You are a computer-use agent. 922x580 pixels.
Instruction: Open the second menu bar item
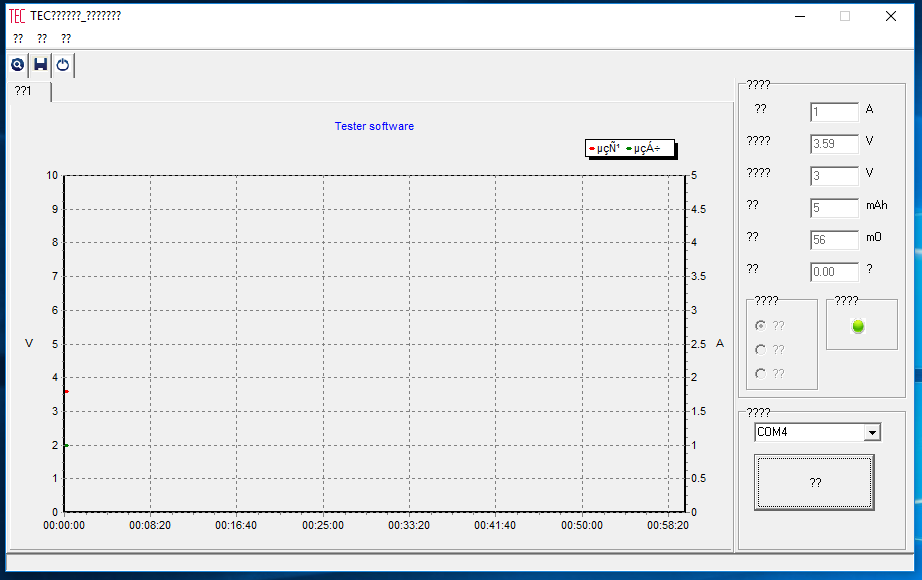coord(42,39)
